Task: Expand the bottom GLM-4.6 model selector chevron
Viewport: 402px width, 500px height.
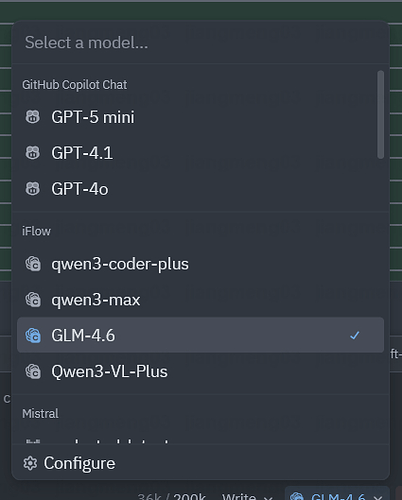Action: coord(378,497)
